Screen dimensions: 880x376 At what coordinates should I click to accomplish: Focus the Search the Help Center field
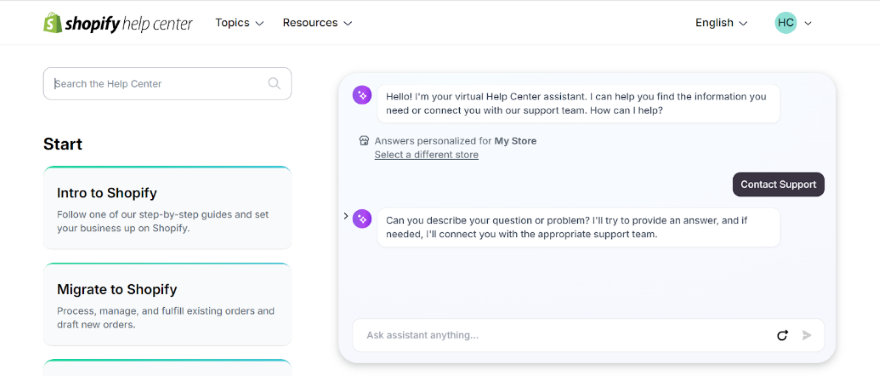[167, 84]
